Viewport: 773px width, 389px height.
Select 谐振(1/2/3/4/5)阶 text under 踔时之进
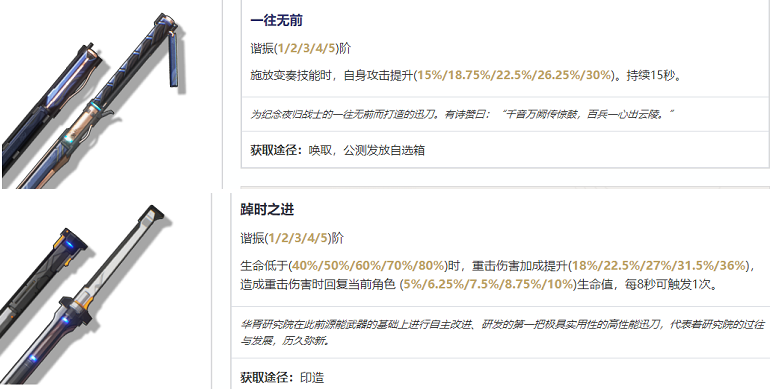(292, 238)
